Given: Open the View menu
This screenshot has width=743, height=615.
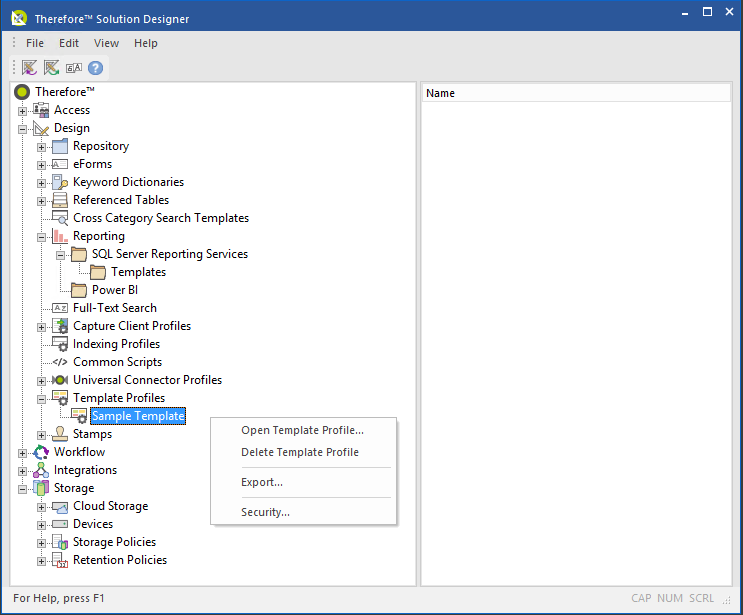Looking at the screenshot, I should (106, 43).
